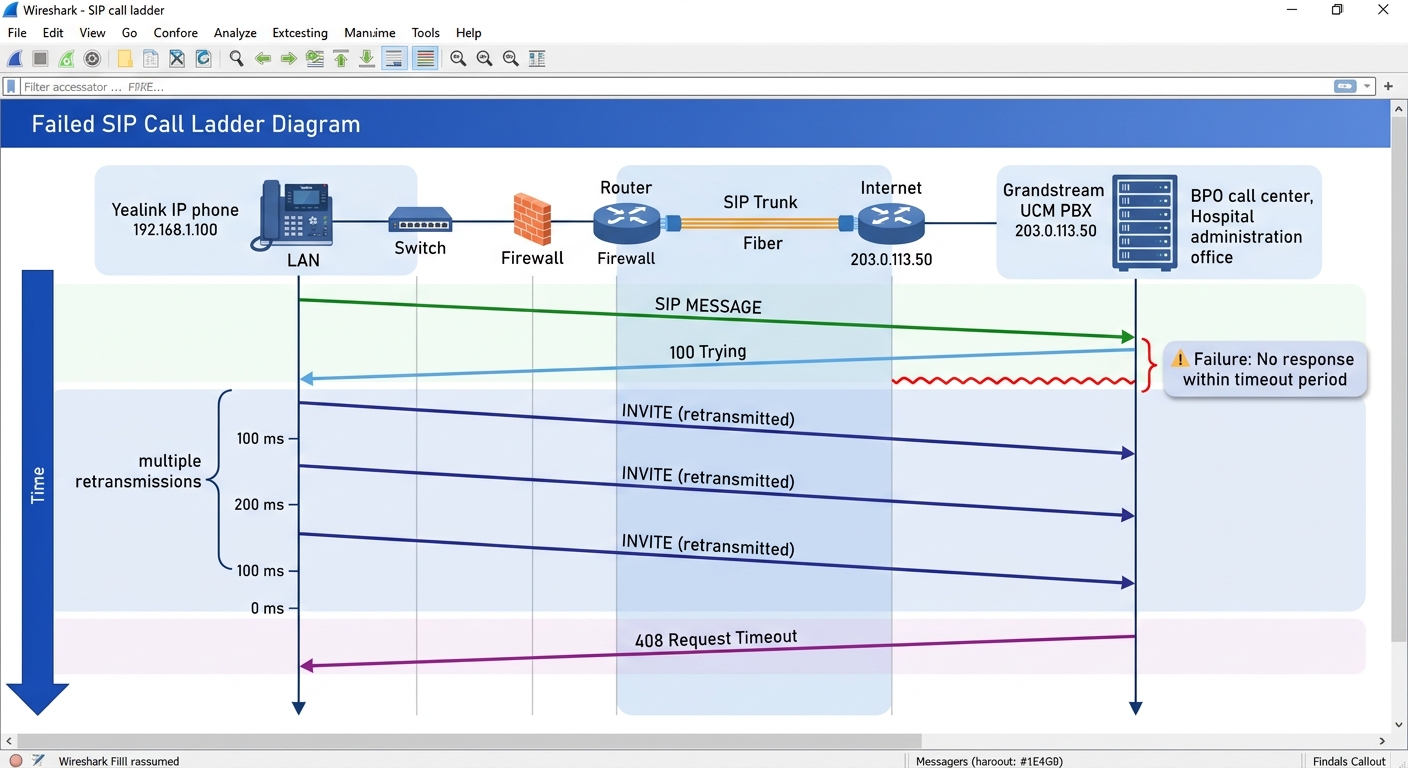Expand the recent filters dropdown arrow
1408x768 pixels.
coord(1367,87)
